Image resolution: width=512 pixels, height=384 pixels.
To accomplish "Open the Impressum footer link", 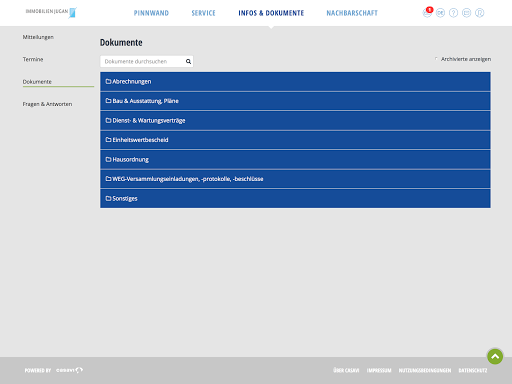I will point(379,370).
